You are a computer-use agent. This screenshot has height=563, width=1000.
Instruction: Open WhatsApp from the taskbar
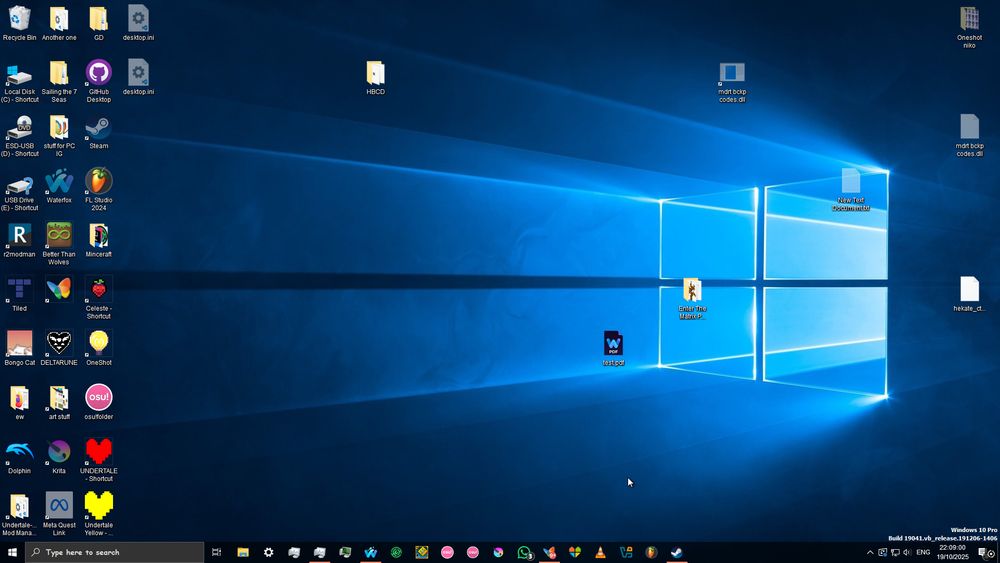click(x=524, y=552)
